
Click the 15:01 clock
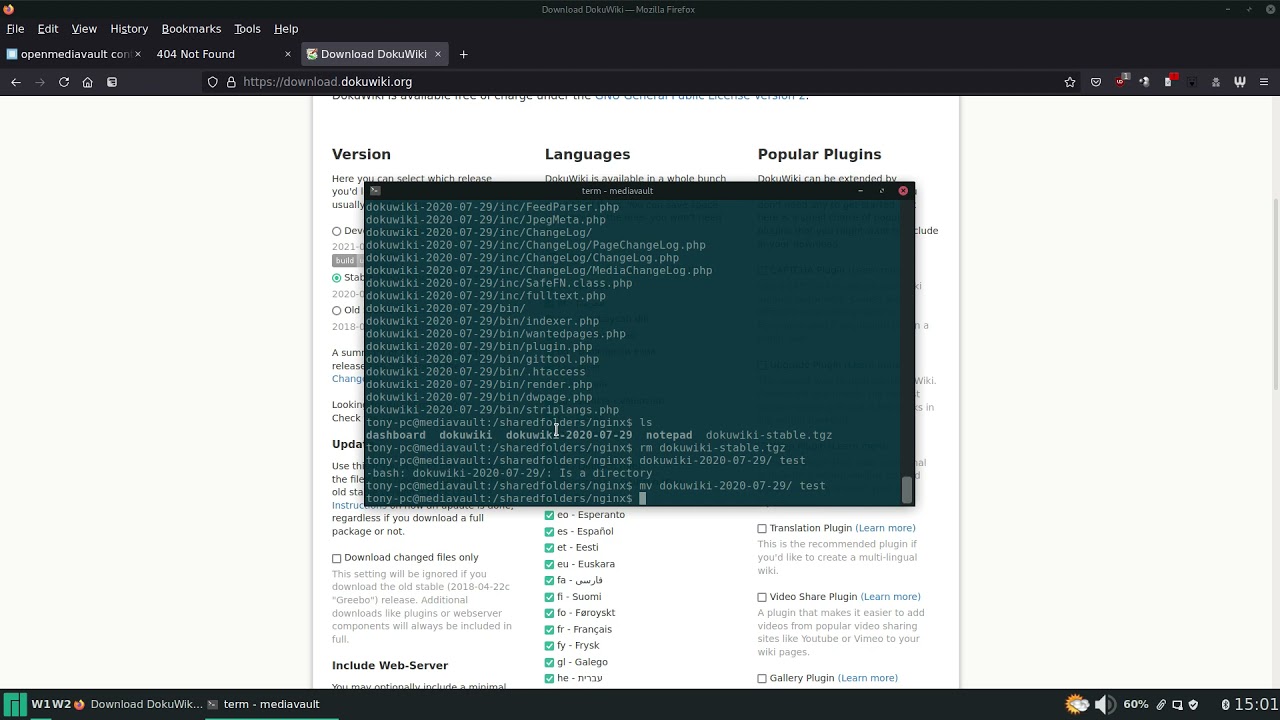pos(1256,704)
